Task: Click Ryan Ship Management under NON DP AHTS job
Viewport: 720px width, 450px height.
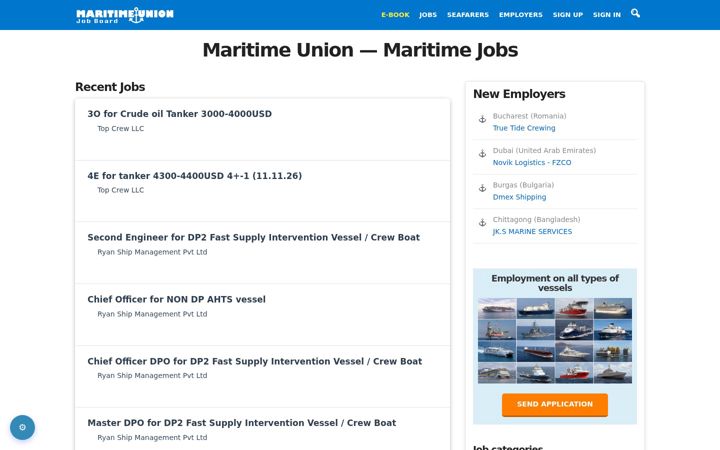Action: point(152,314)
